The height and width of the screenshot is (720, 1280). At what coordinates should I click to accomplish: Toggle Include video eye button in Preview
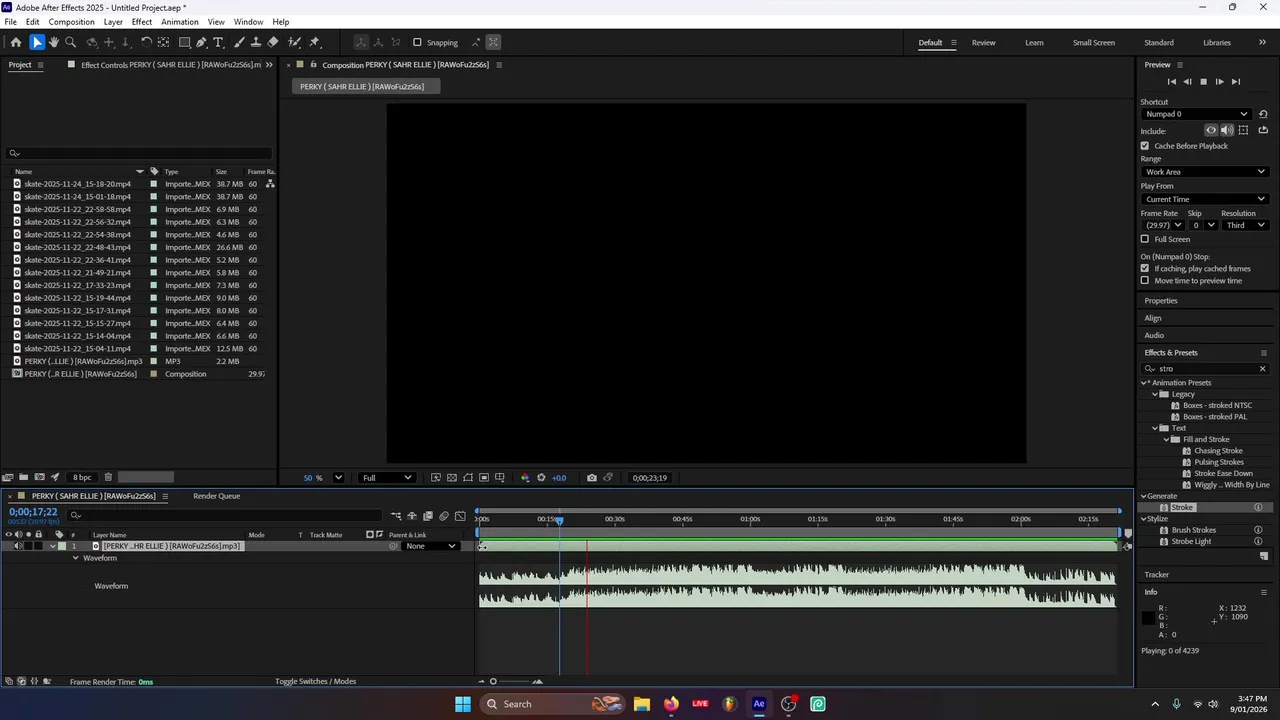click(x=1211, y=130)
